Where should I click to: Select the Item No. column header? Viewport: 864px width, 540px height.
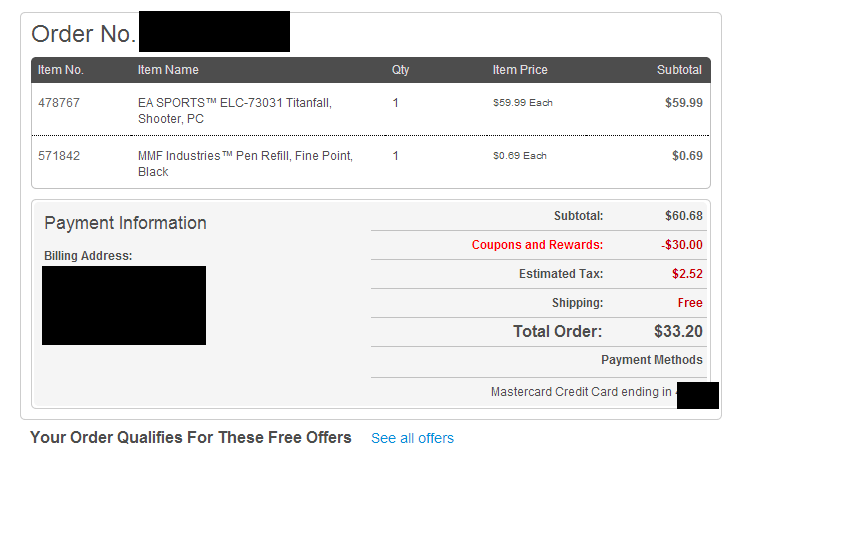click(x=61, y=70)
